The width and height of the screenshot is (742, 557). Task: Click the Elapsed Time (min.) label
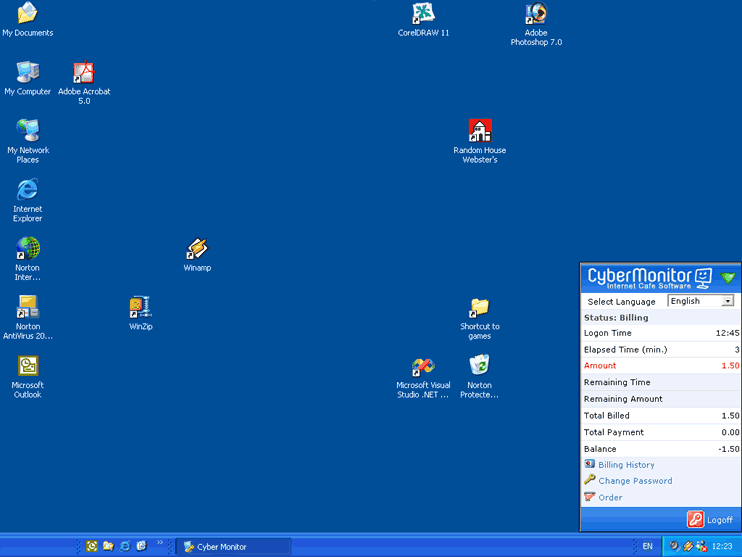click(626, 350)
